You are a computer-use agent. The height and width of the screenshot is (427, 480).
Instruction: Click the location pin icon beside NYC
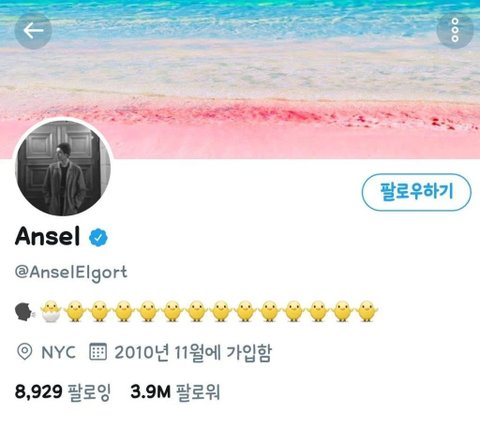24,352
